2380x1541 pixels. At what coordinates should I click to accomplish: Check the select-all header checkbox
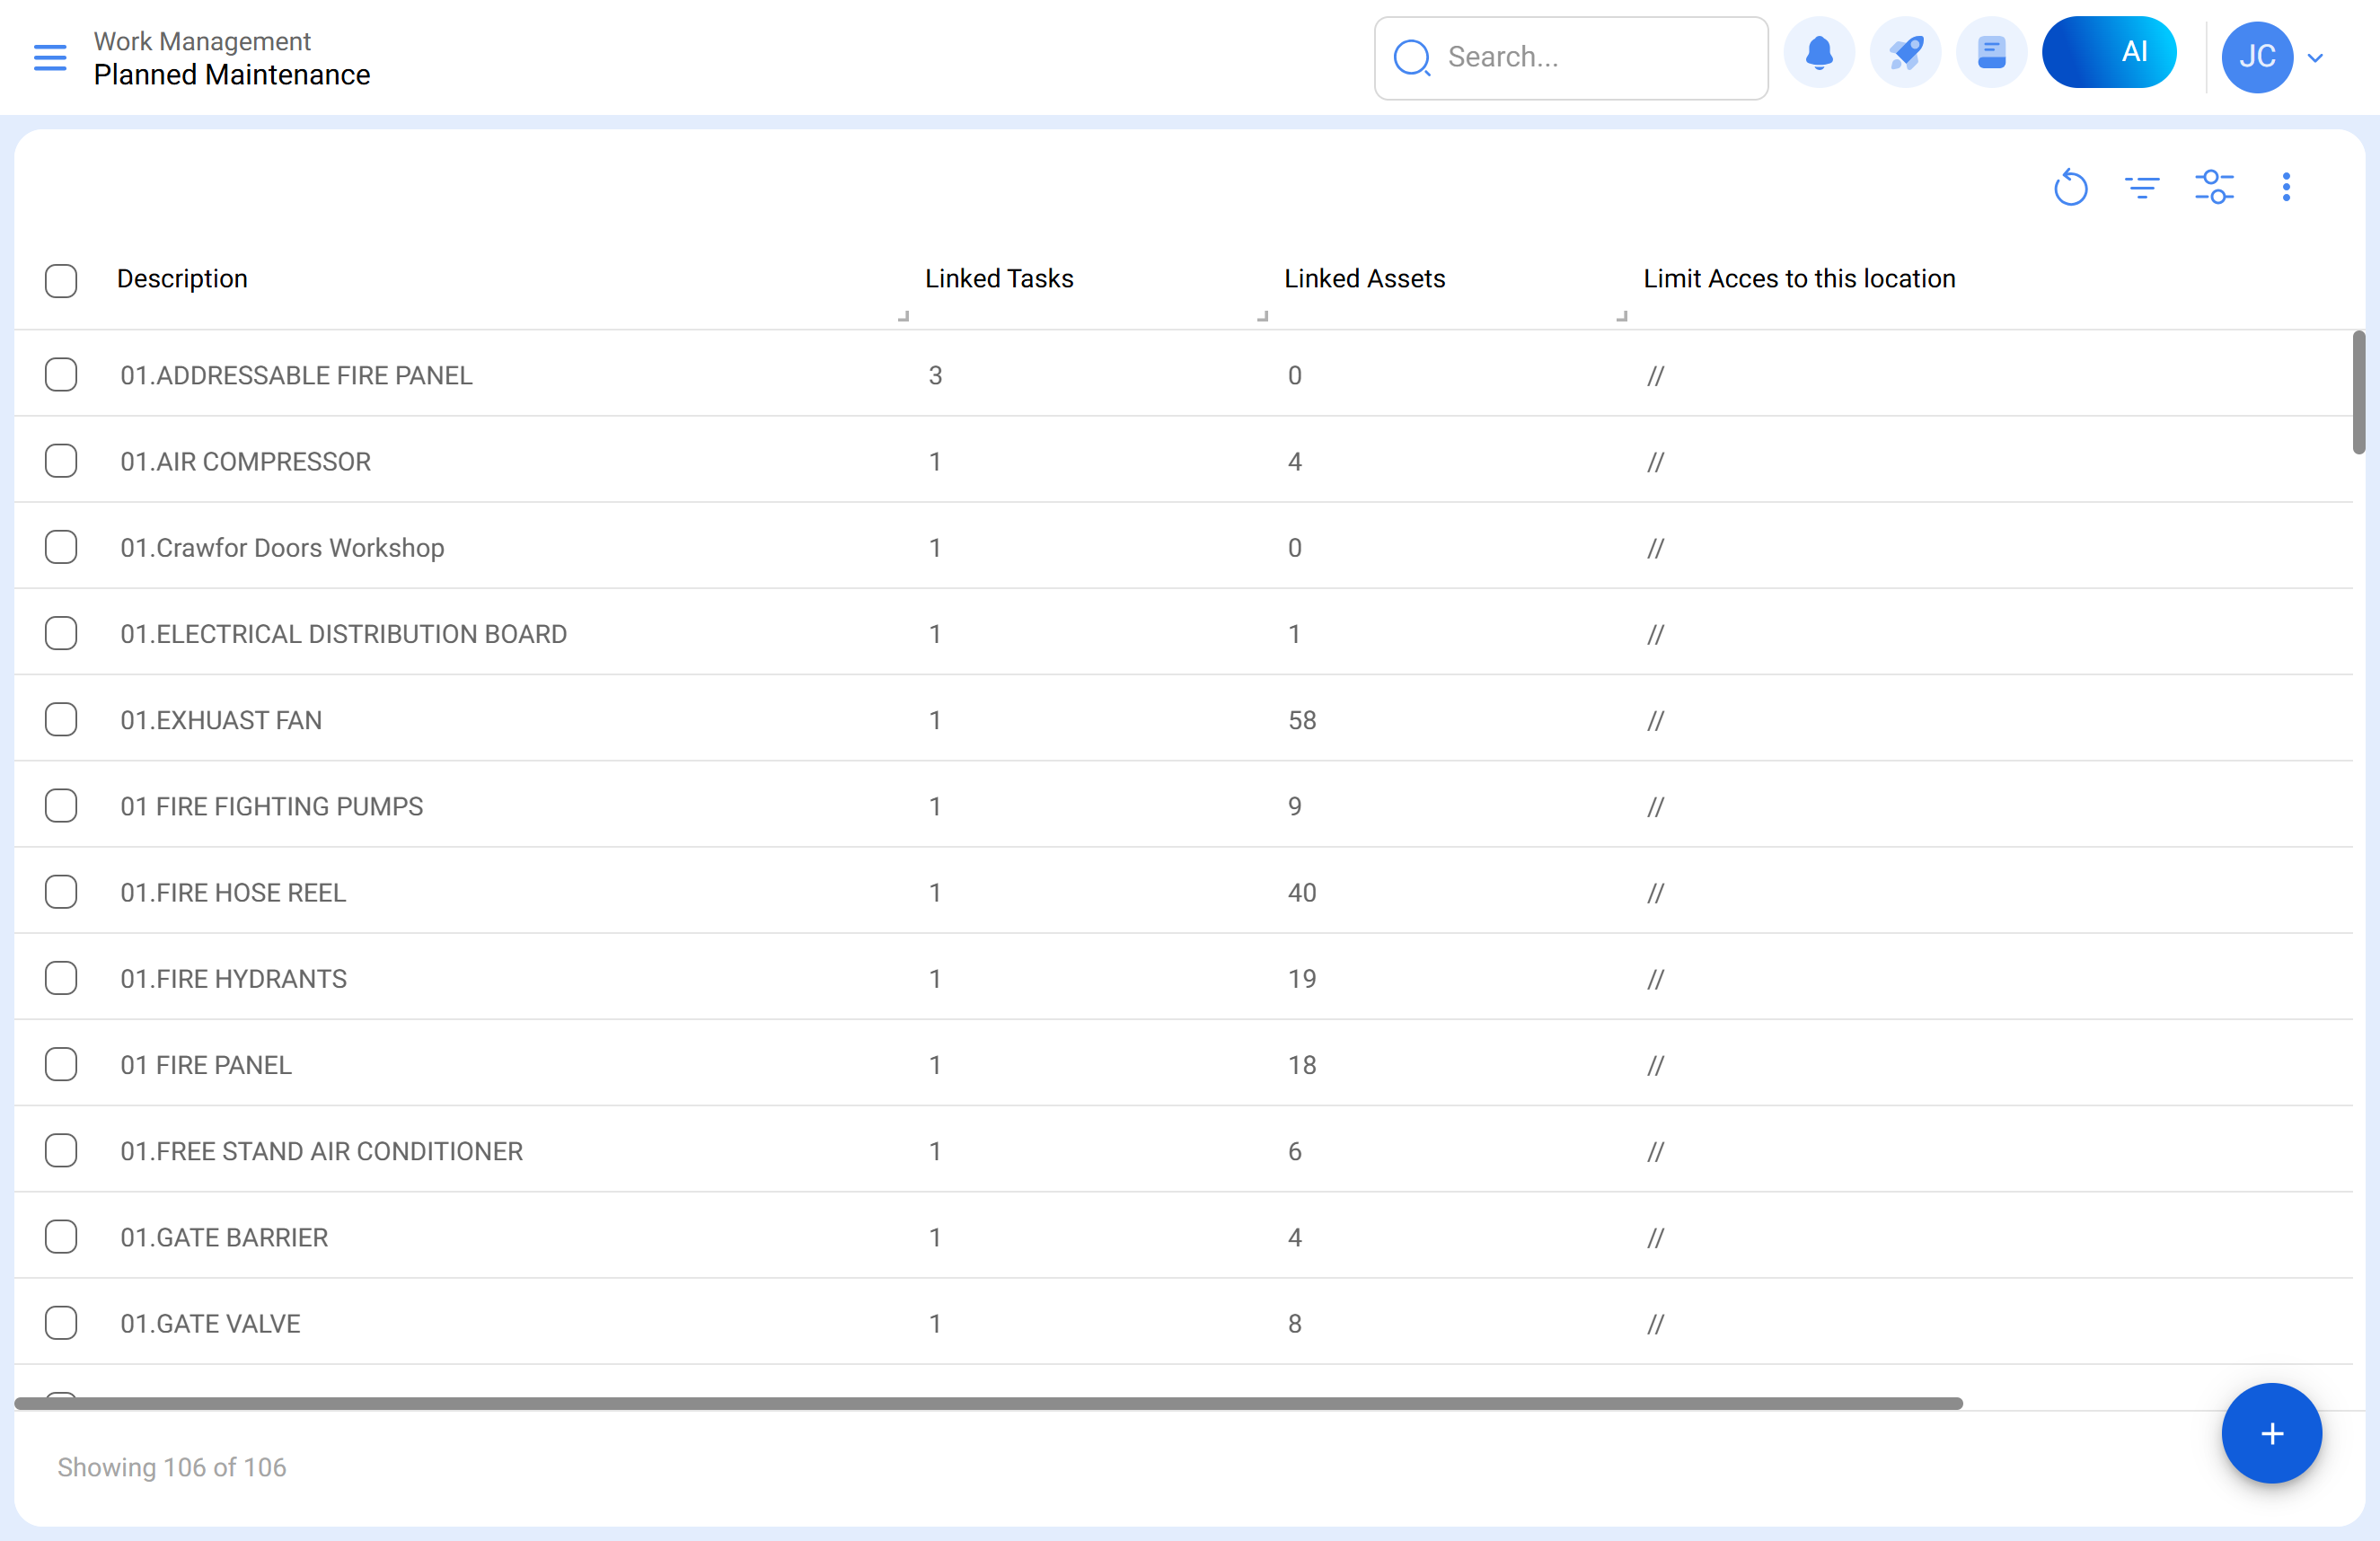pyautogui.click(x=61, y=280)
